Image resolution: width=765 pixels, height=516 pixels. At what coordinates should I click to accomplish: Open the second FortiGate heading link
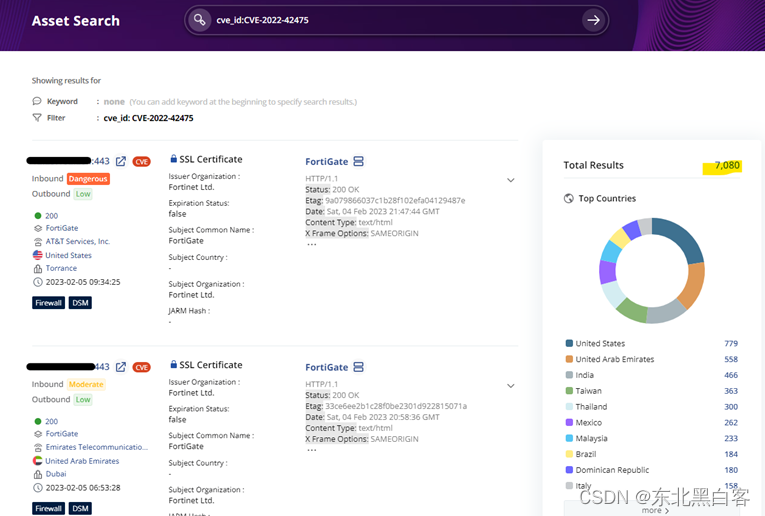(x=326, y=367)
